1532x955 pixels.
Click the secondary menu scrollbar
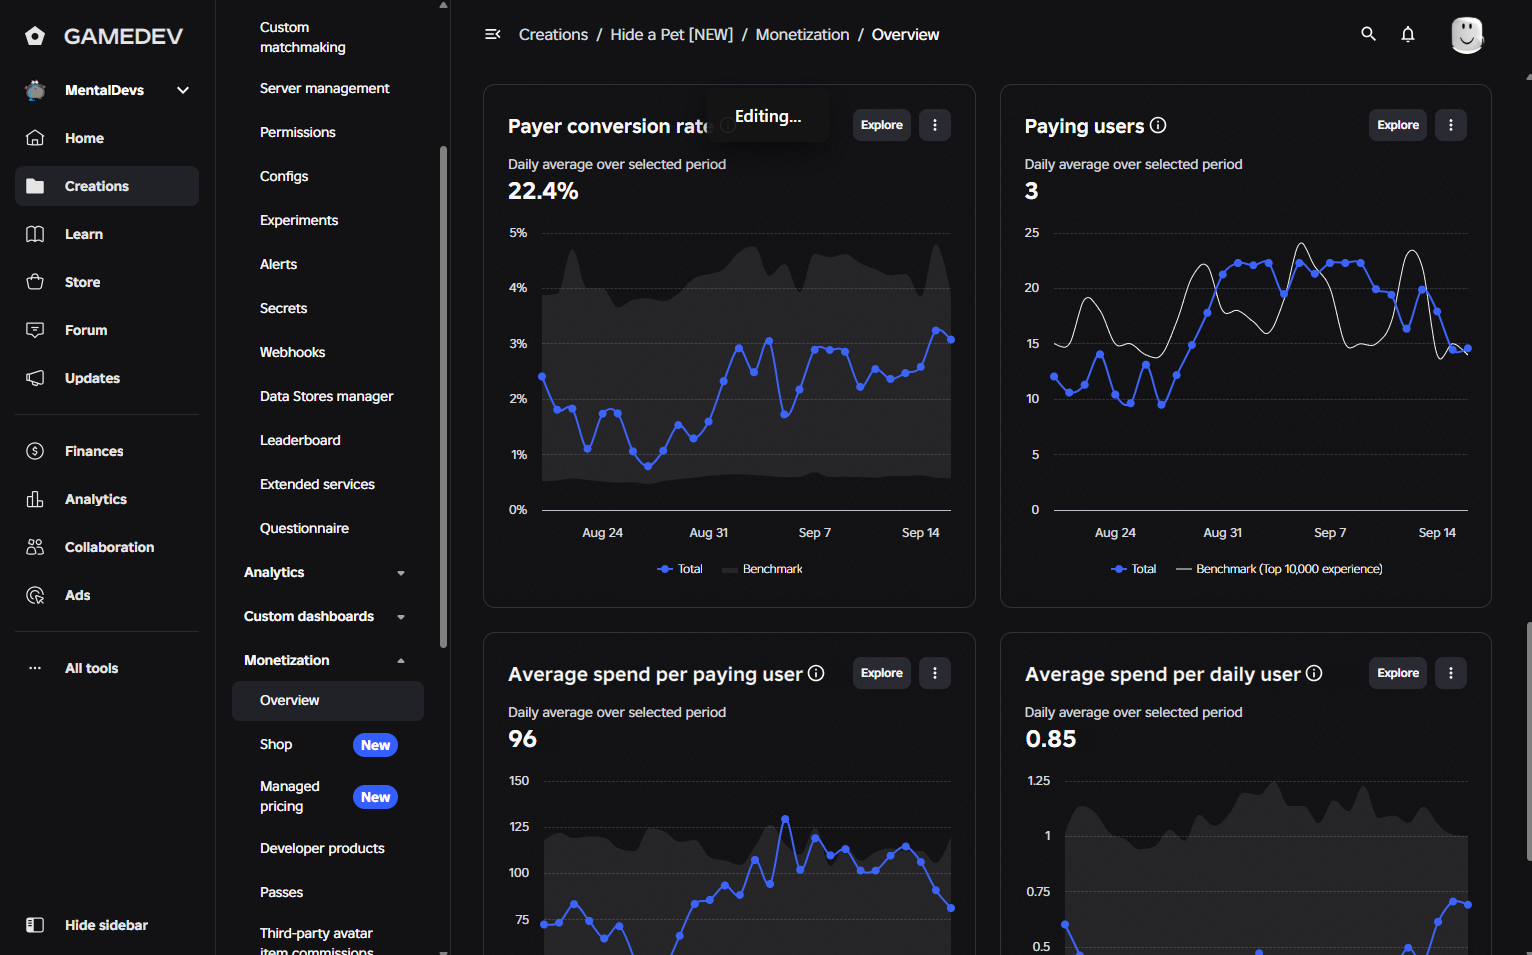point(443,397)
